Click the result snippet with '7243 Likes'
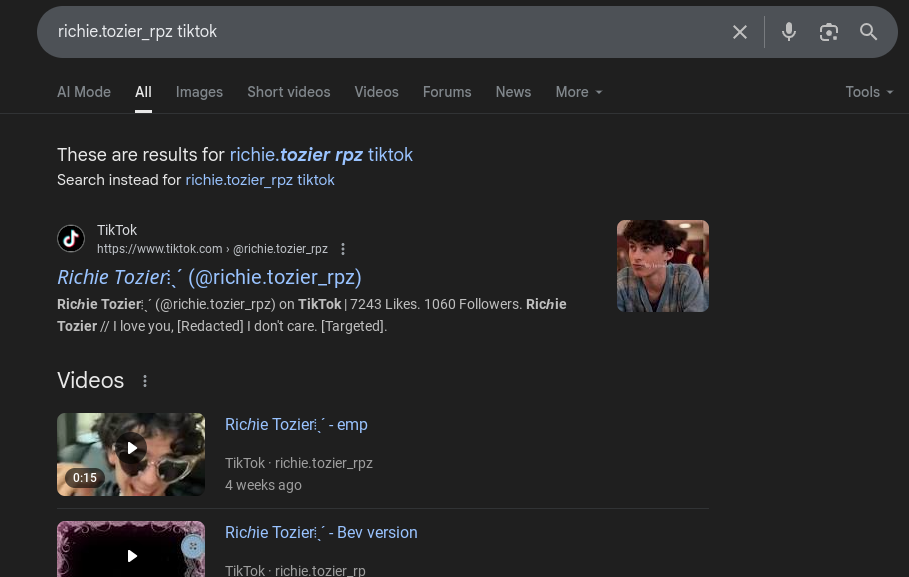The height and width of the screenshot is (577, 909). click(312, 315)
